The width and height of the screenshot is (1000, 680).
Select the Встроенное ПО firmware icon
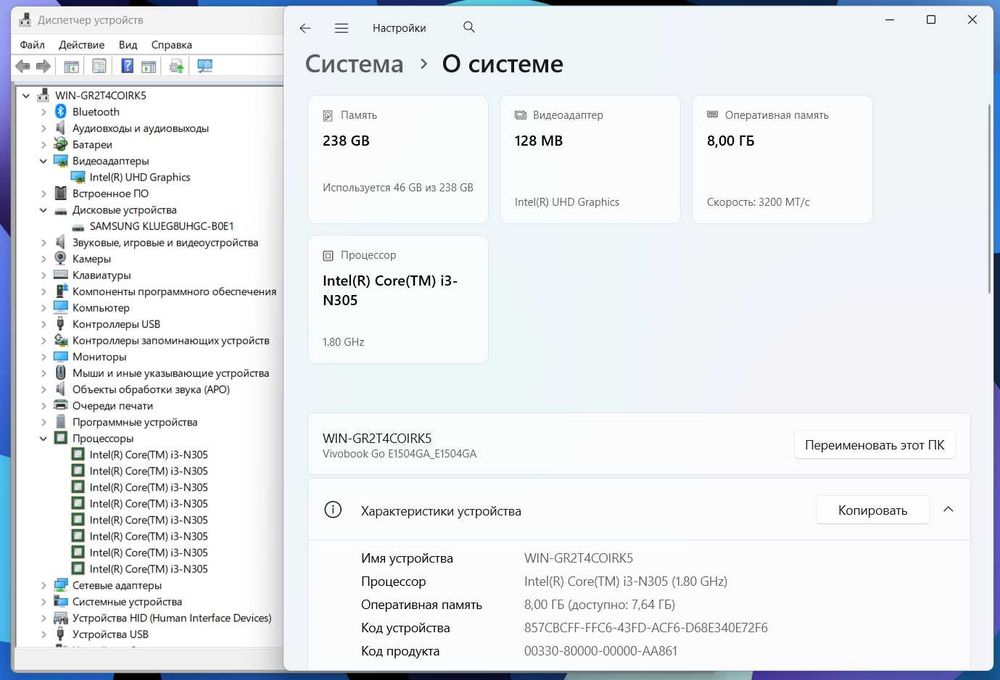point(61,193)
